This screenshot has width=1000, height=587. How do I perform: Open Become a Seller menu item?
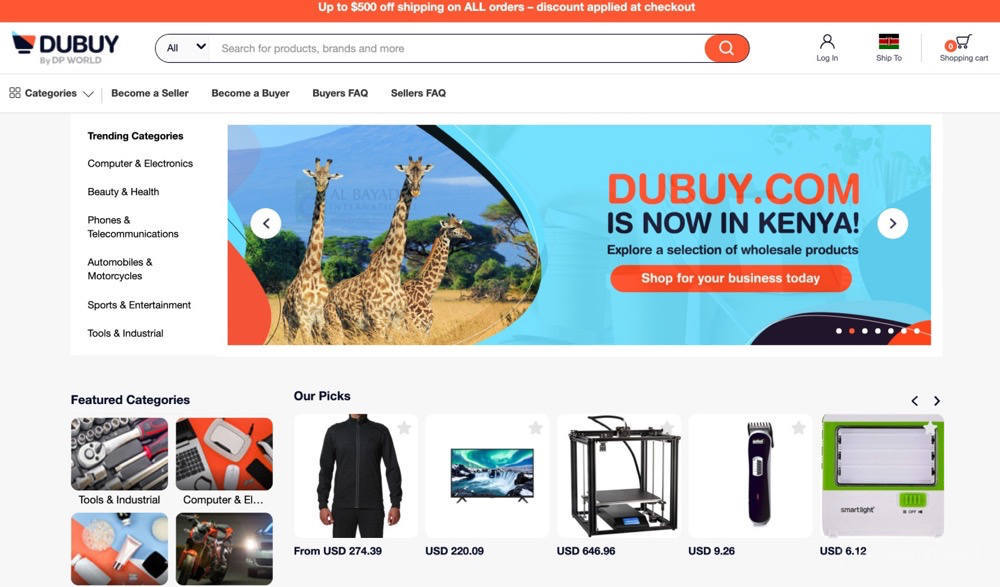tap(150, 93)
